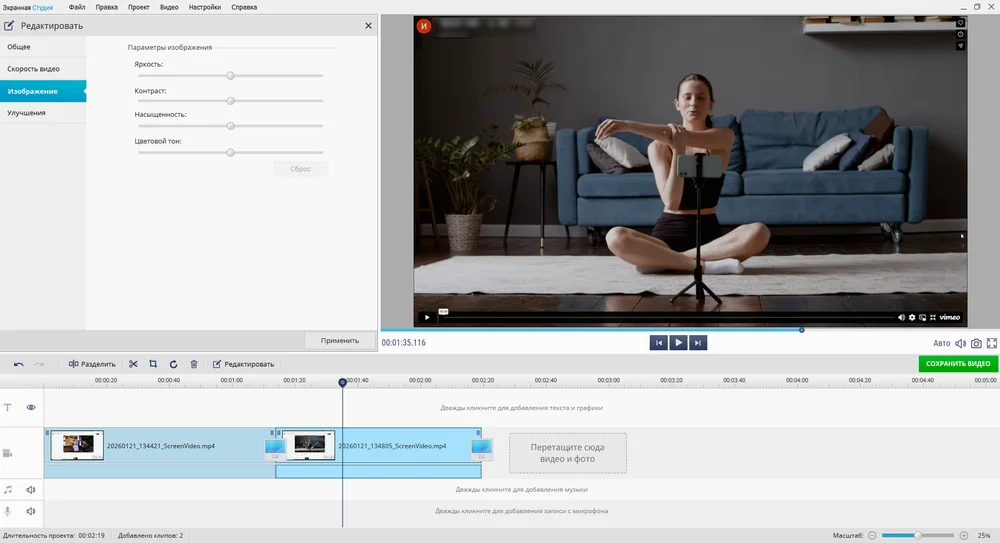Viewport: 1000px width, 543px height.
Task: Click the scissors cut icon in timeline toolbar
Action: click(133, 364)
